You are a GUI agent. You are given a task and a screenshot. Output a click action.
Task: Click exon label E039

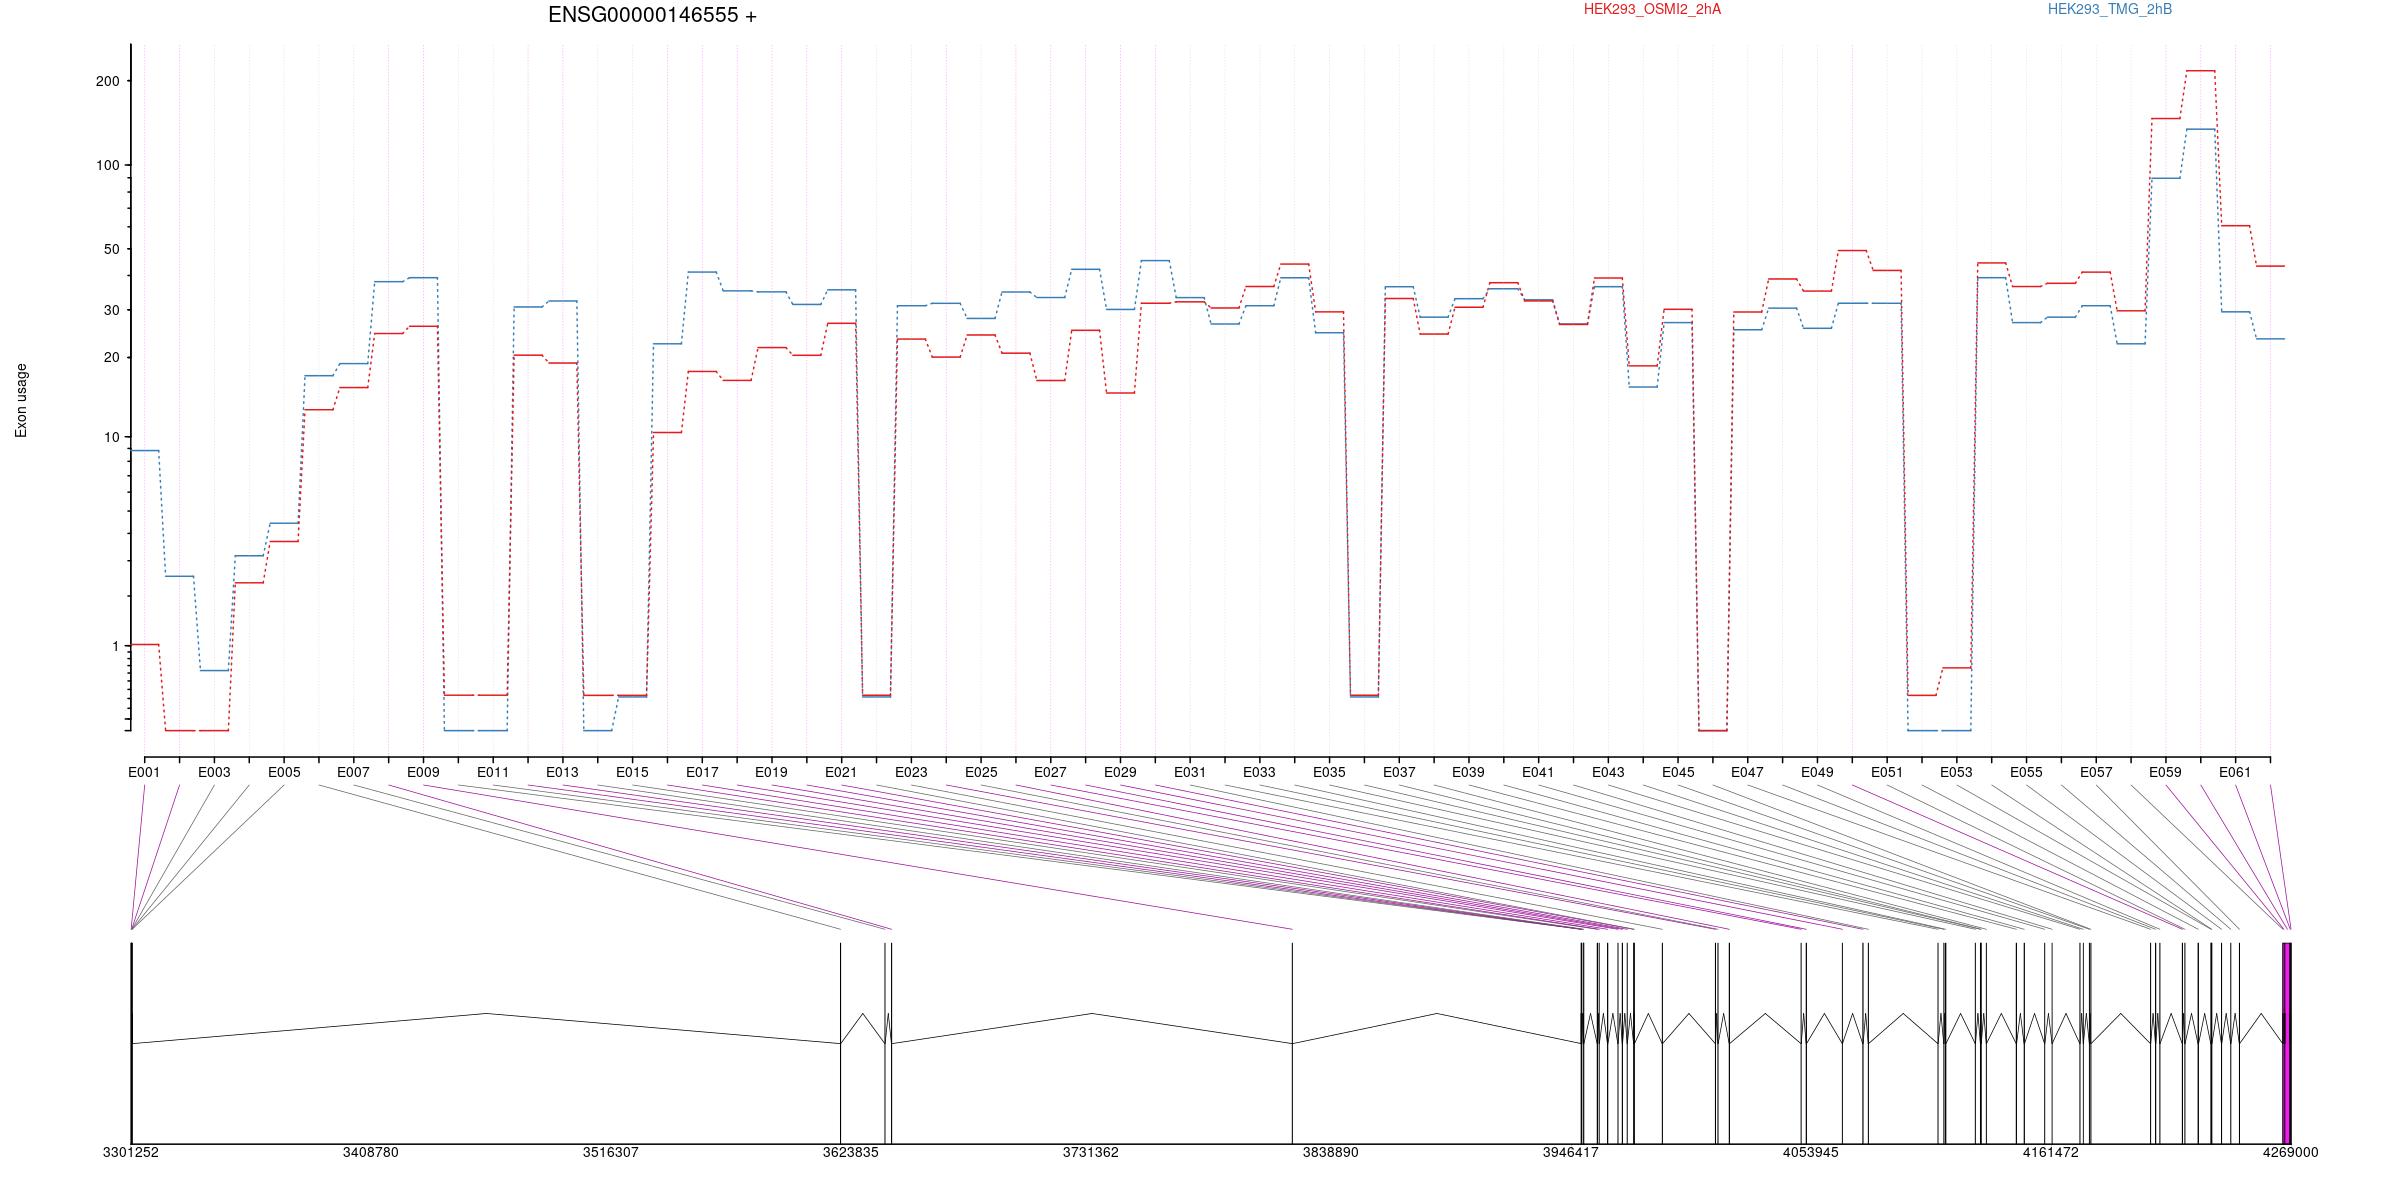pyautogui.click(x=1468, y=772)
